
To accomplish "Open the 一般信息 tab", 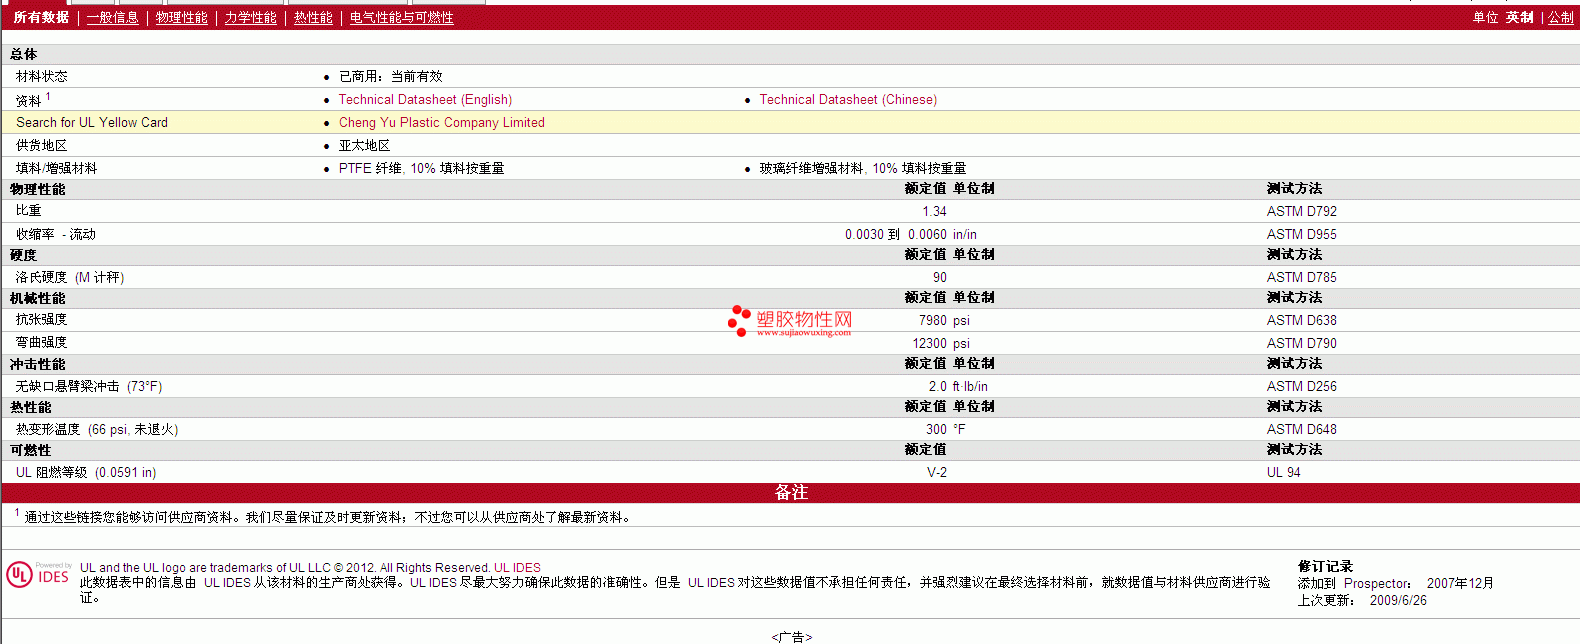I will 112,17.
